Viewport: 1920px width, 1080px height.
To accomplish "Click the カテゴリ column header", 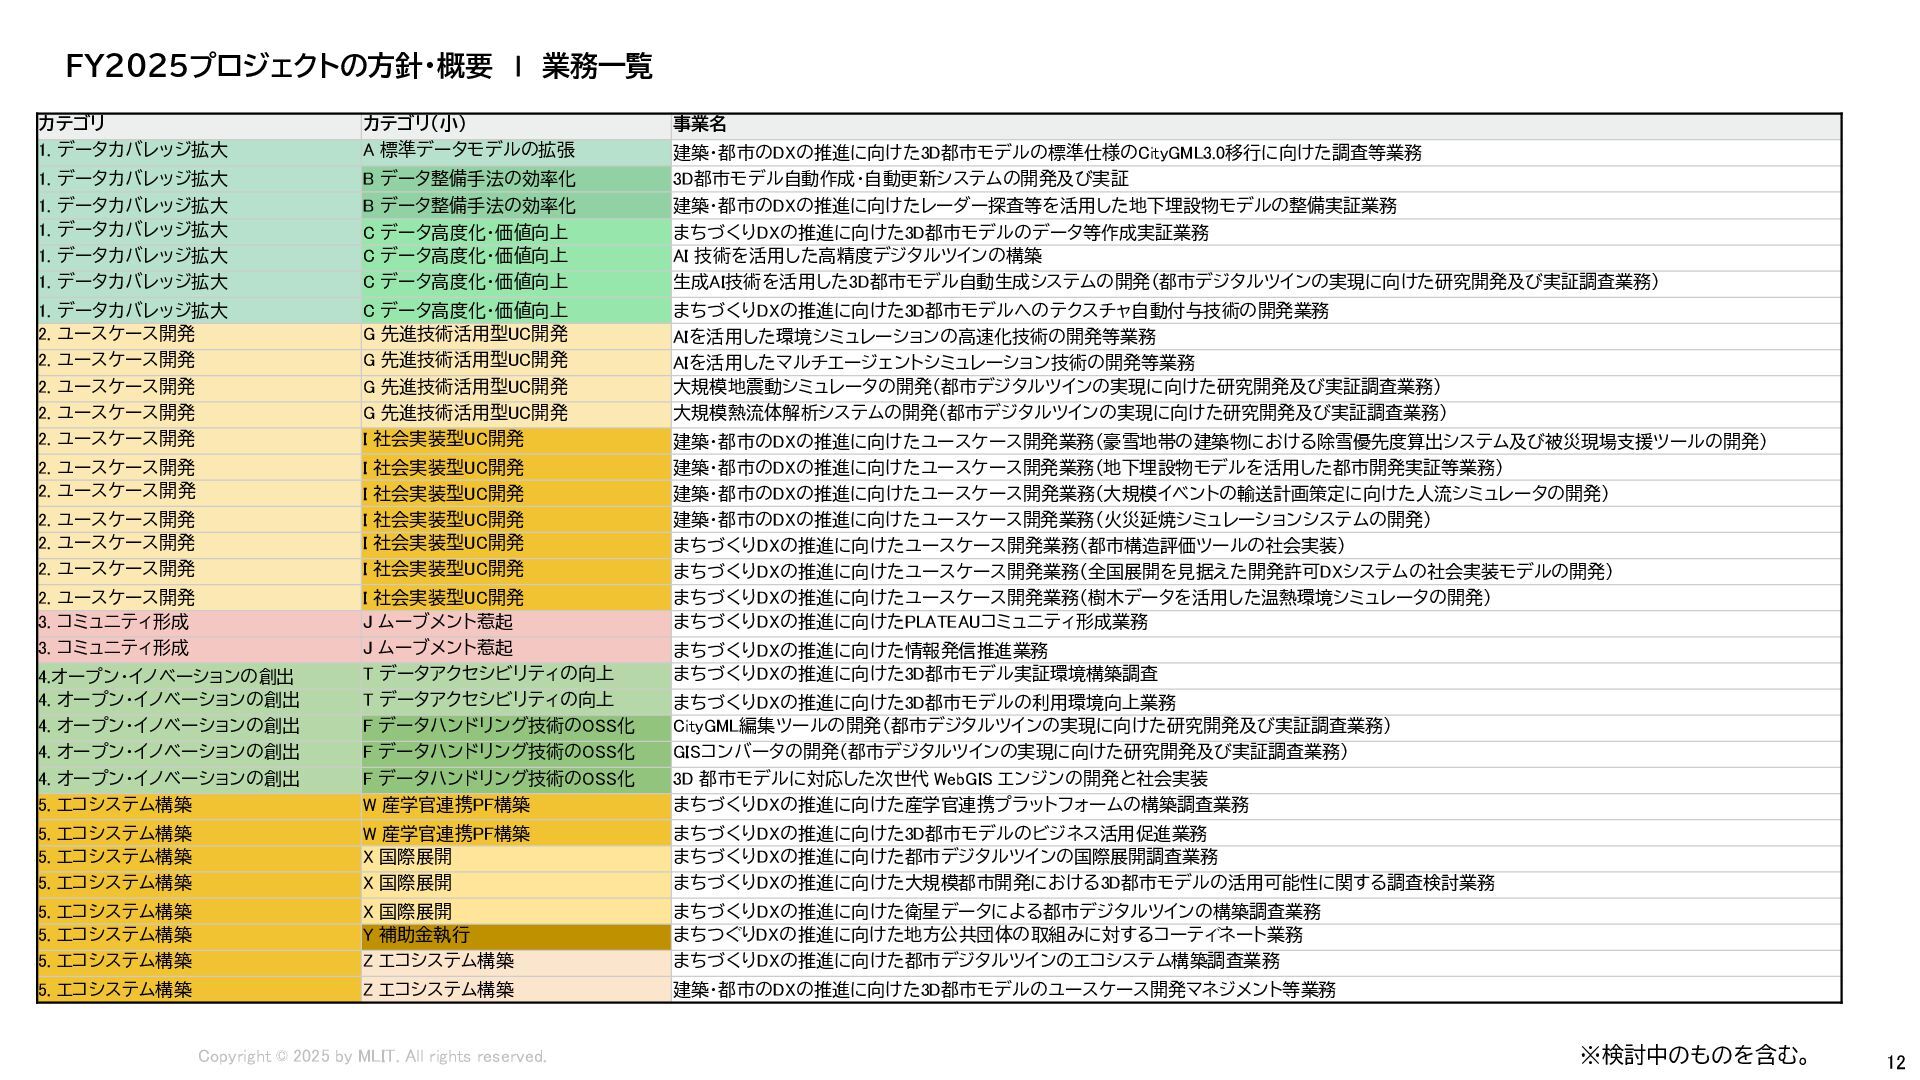I will 72,124.
